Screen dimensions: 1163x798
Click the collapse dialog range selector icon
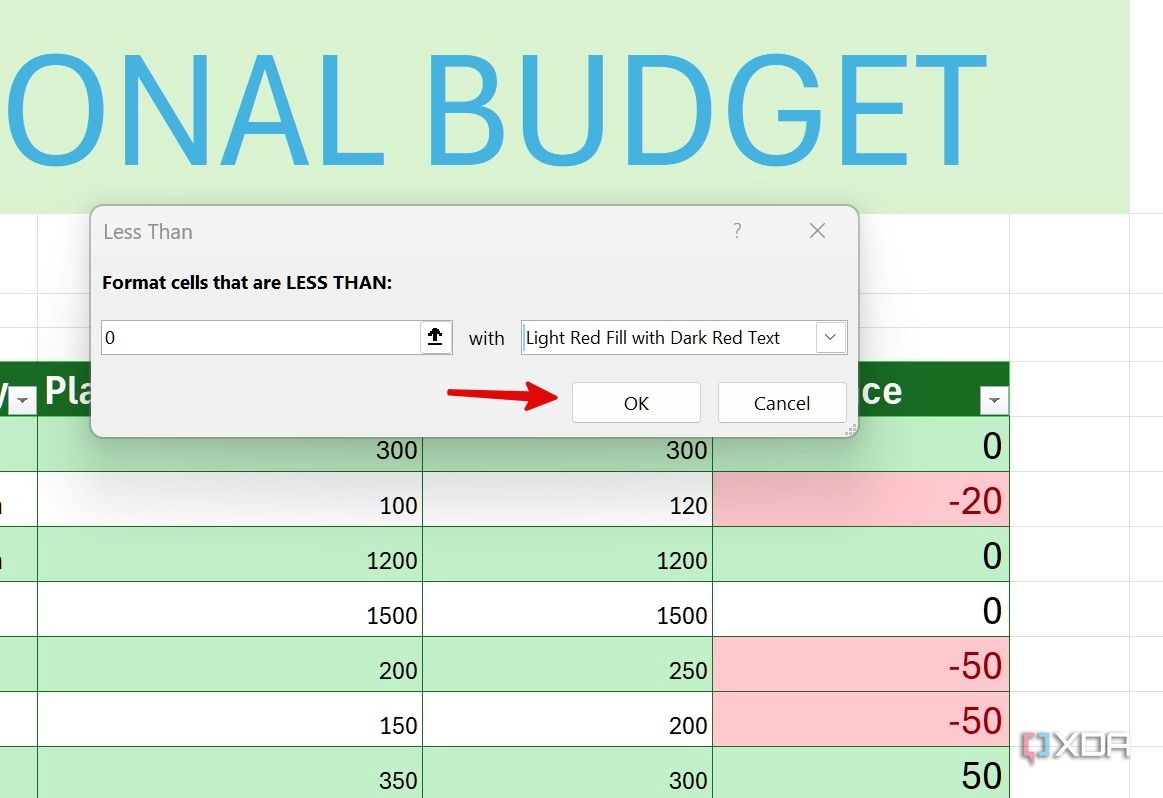tap(435, 337)
